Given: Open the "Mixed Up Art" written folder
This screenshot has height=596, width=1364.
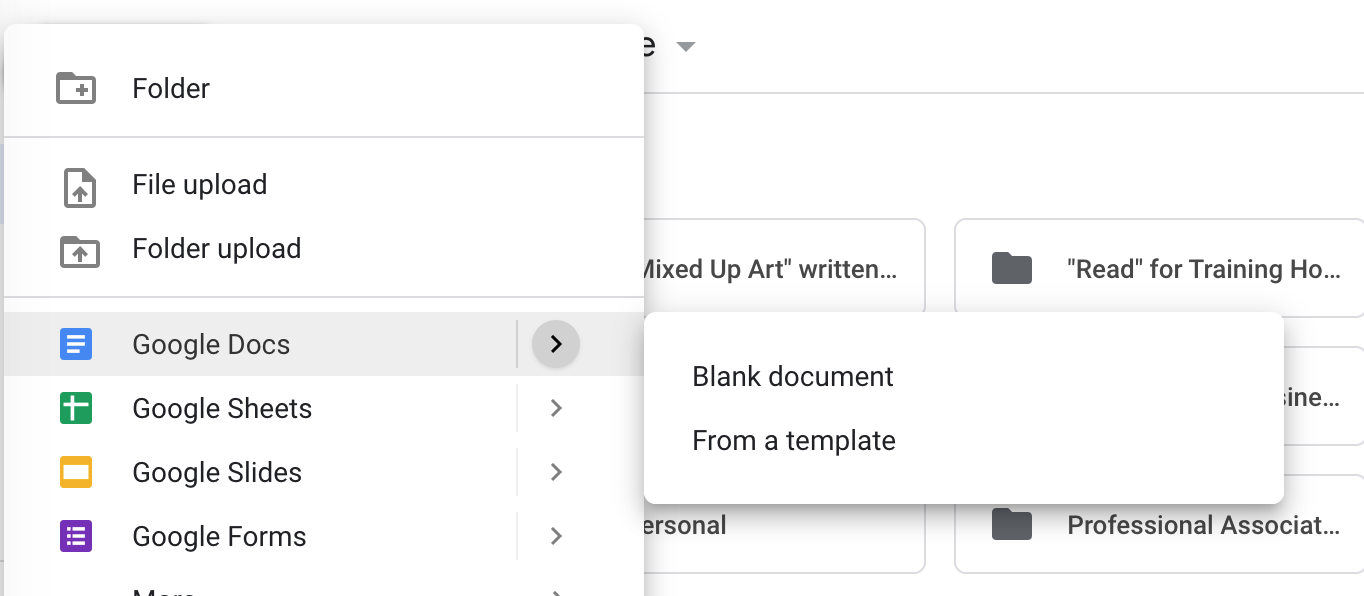Looking at the screenshot, I should 770,268.
